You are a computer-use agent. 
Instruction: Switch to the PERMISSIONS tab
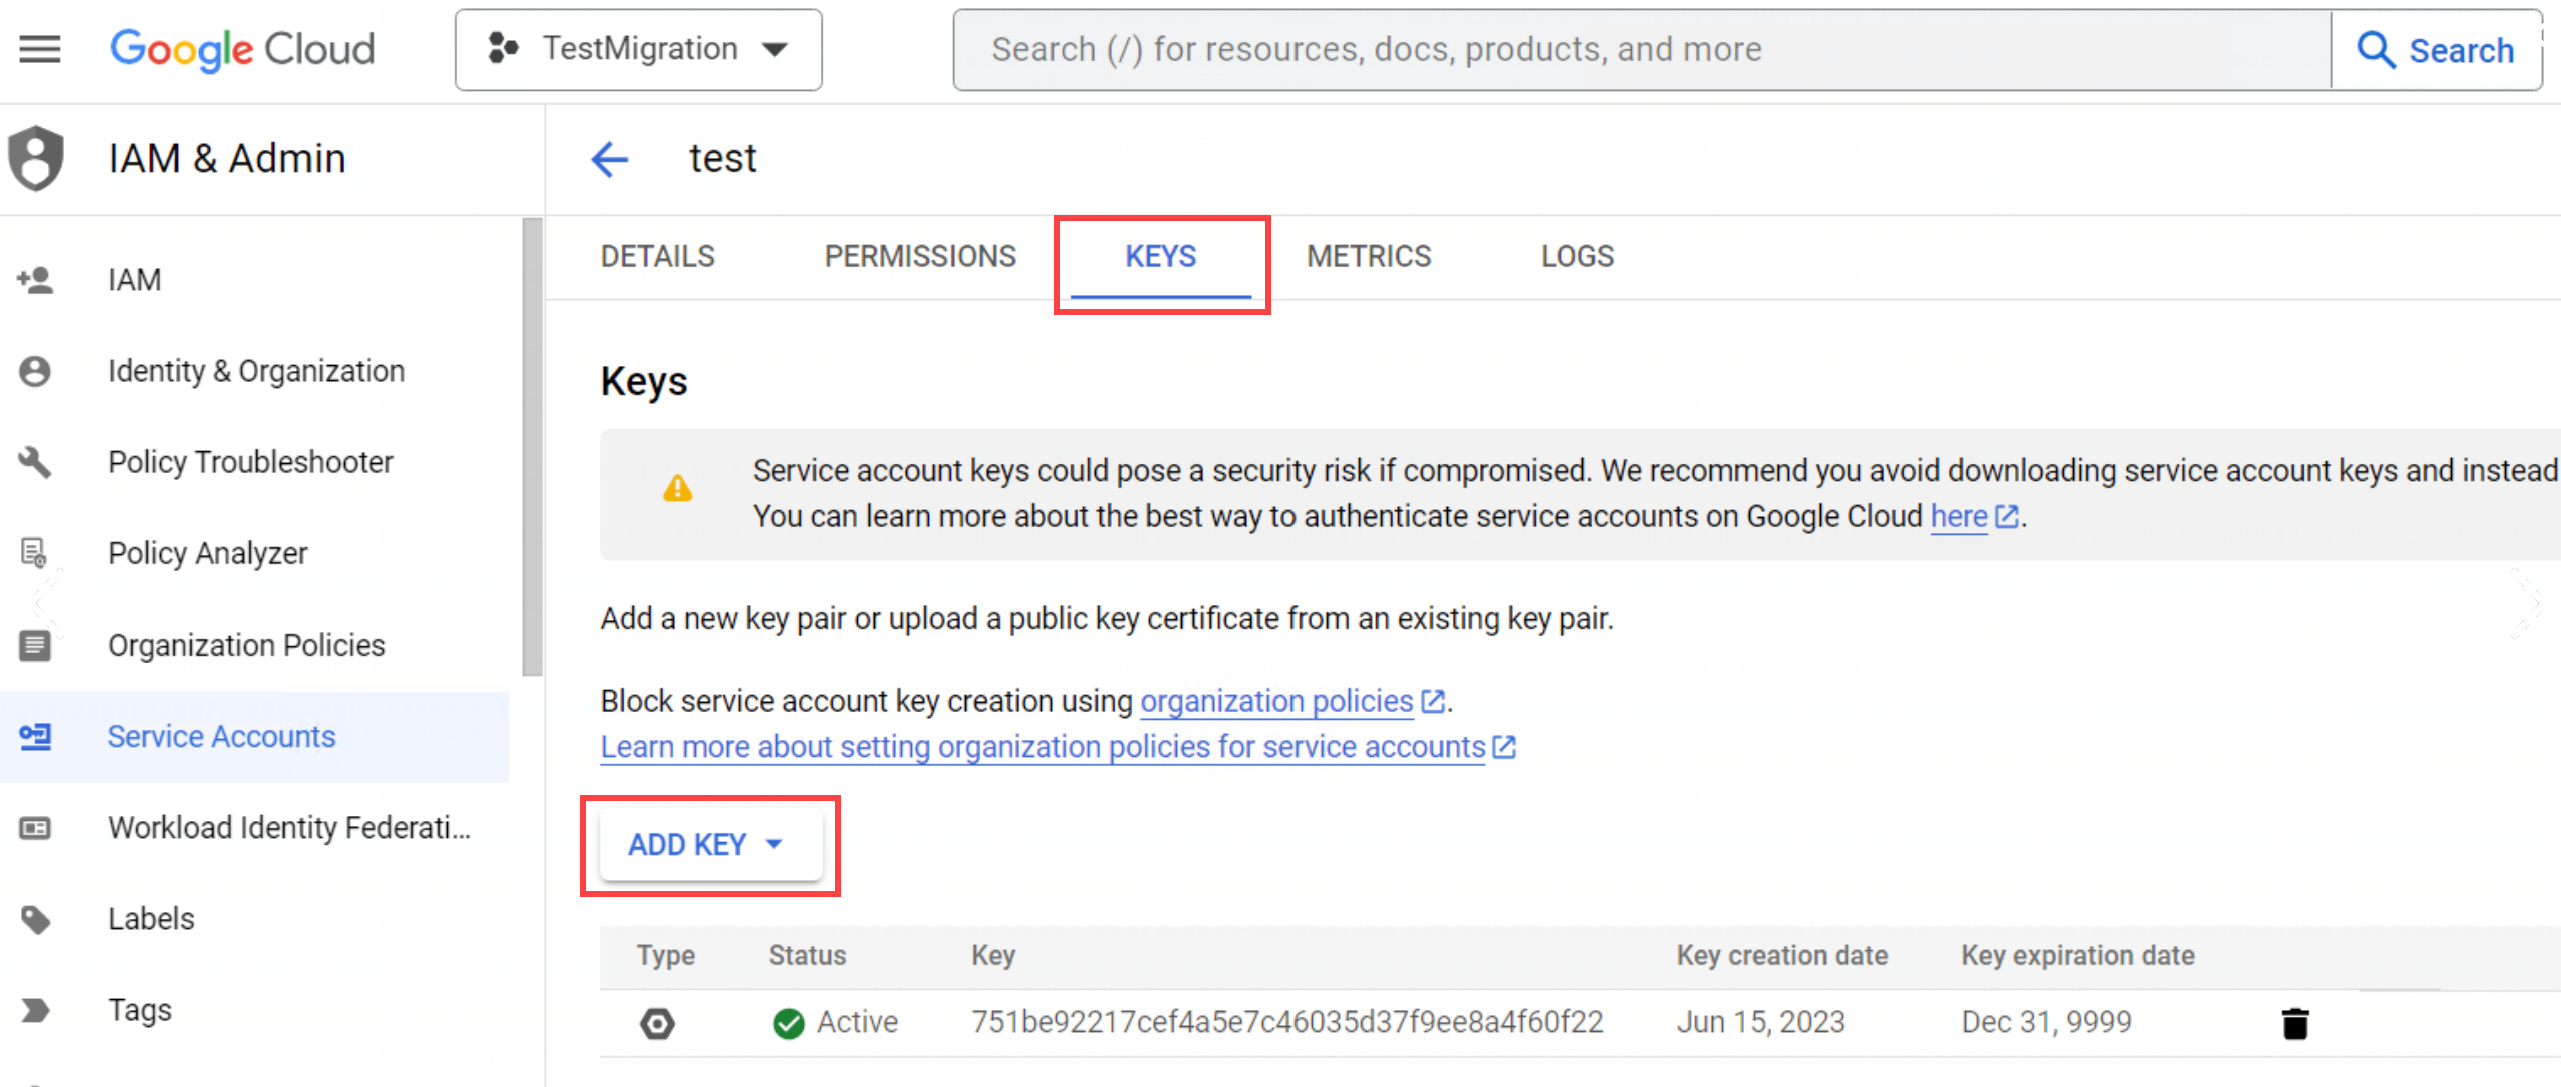[x=919, y=257]
